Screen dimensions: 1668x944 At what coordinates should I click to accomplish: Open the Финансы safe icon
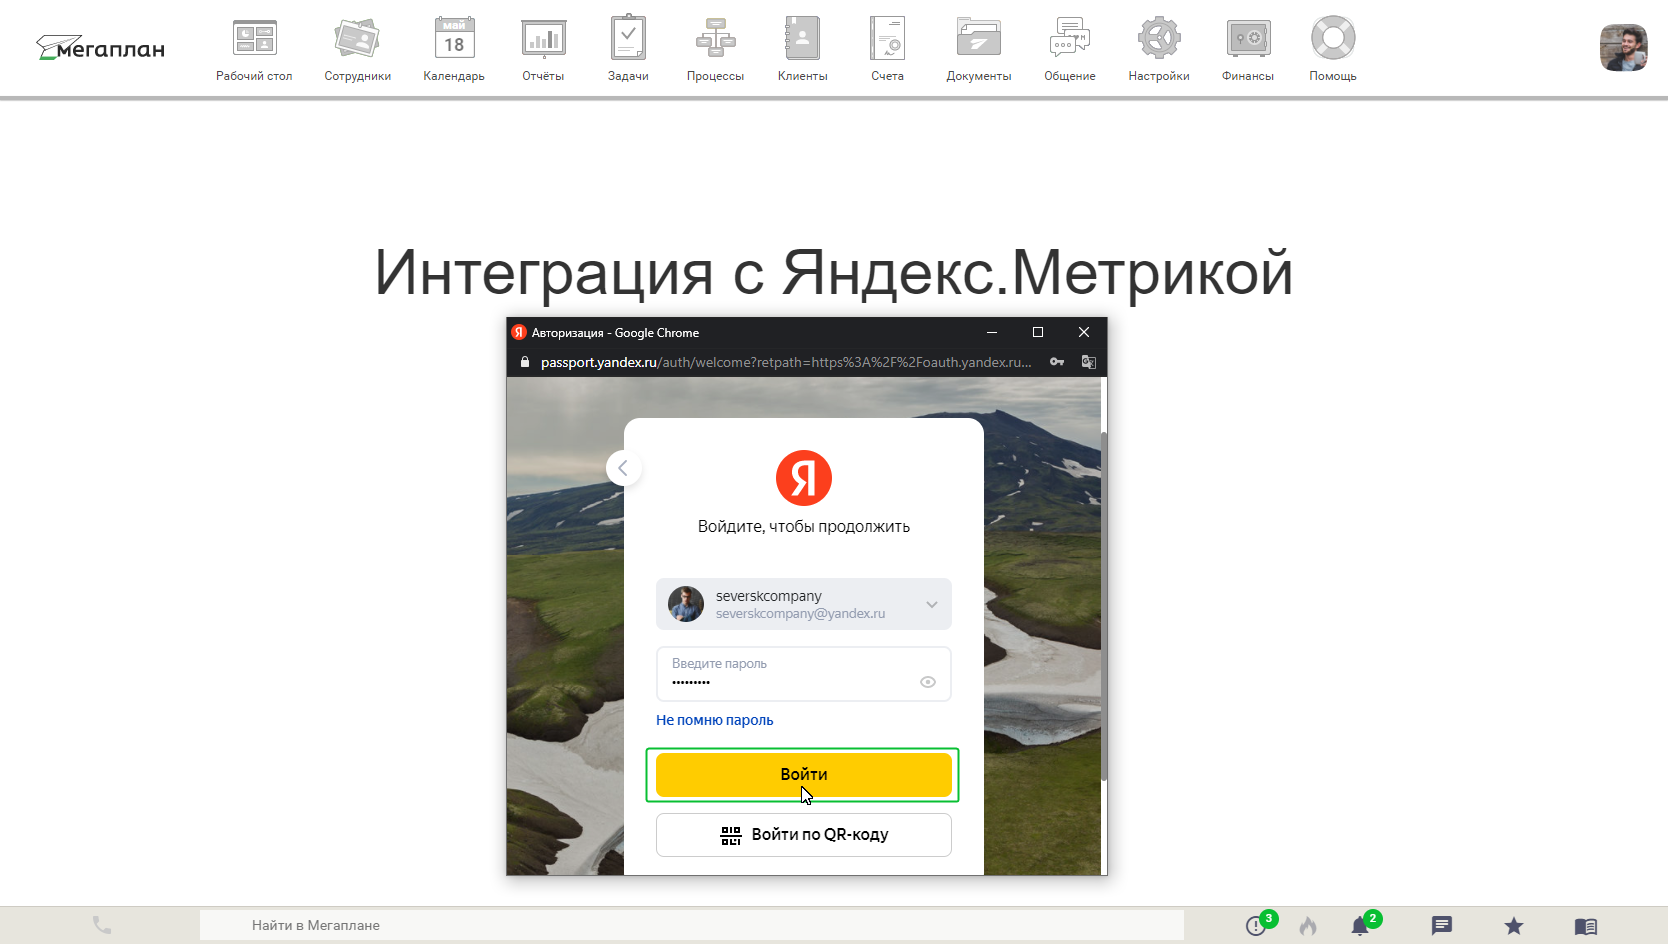[1248, 39]
